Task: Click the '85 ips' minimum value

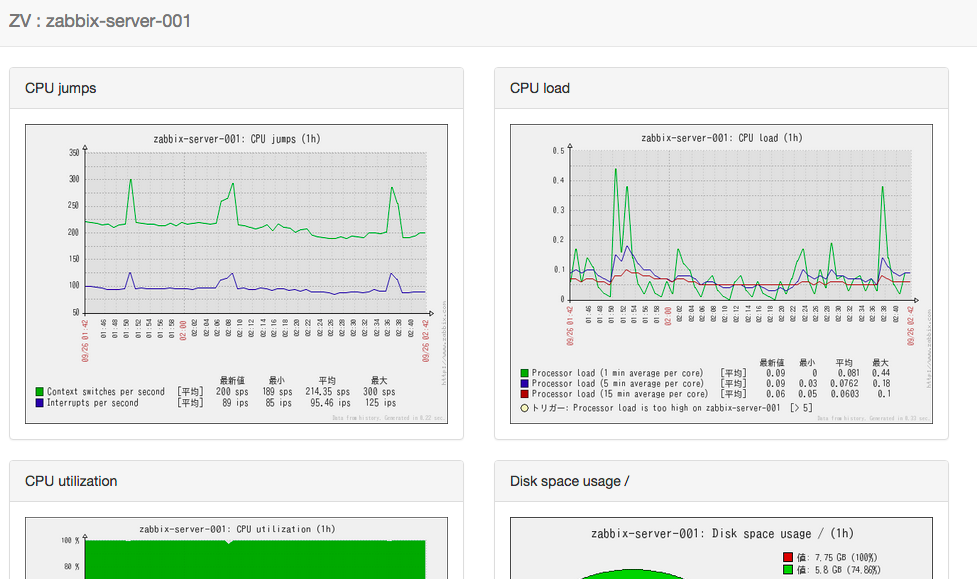Action: tap(279, 403)
